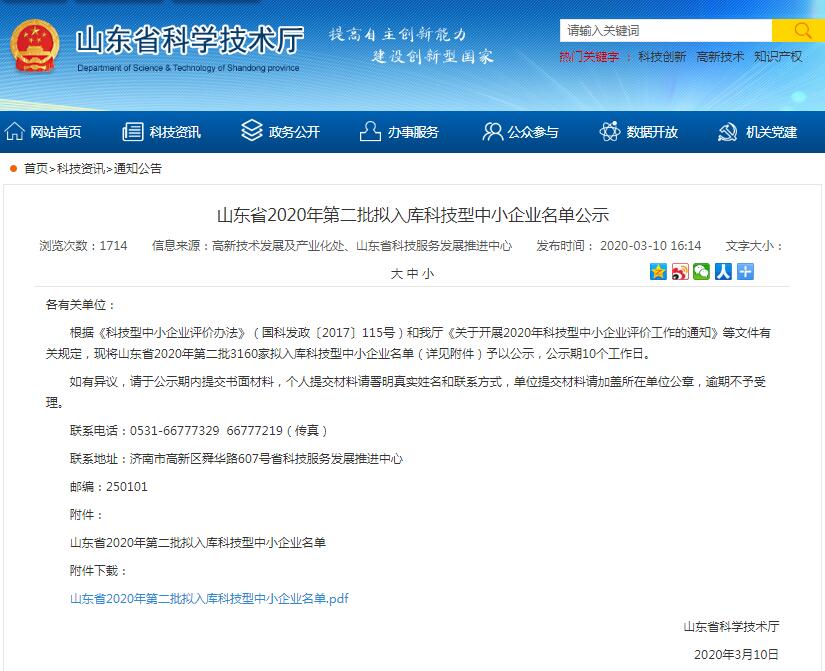Share via the Renren blue icon

pos(722,271)
